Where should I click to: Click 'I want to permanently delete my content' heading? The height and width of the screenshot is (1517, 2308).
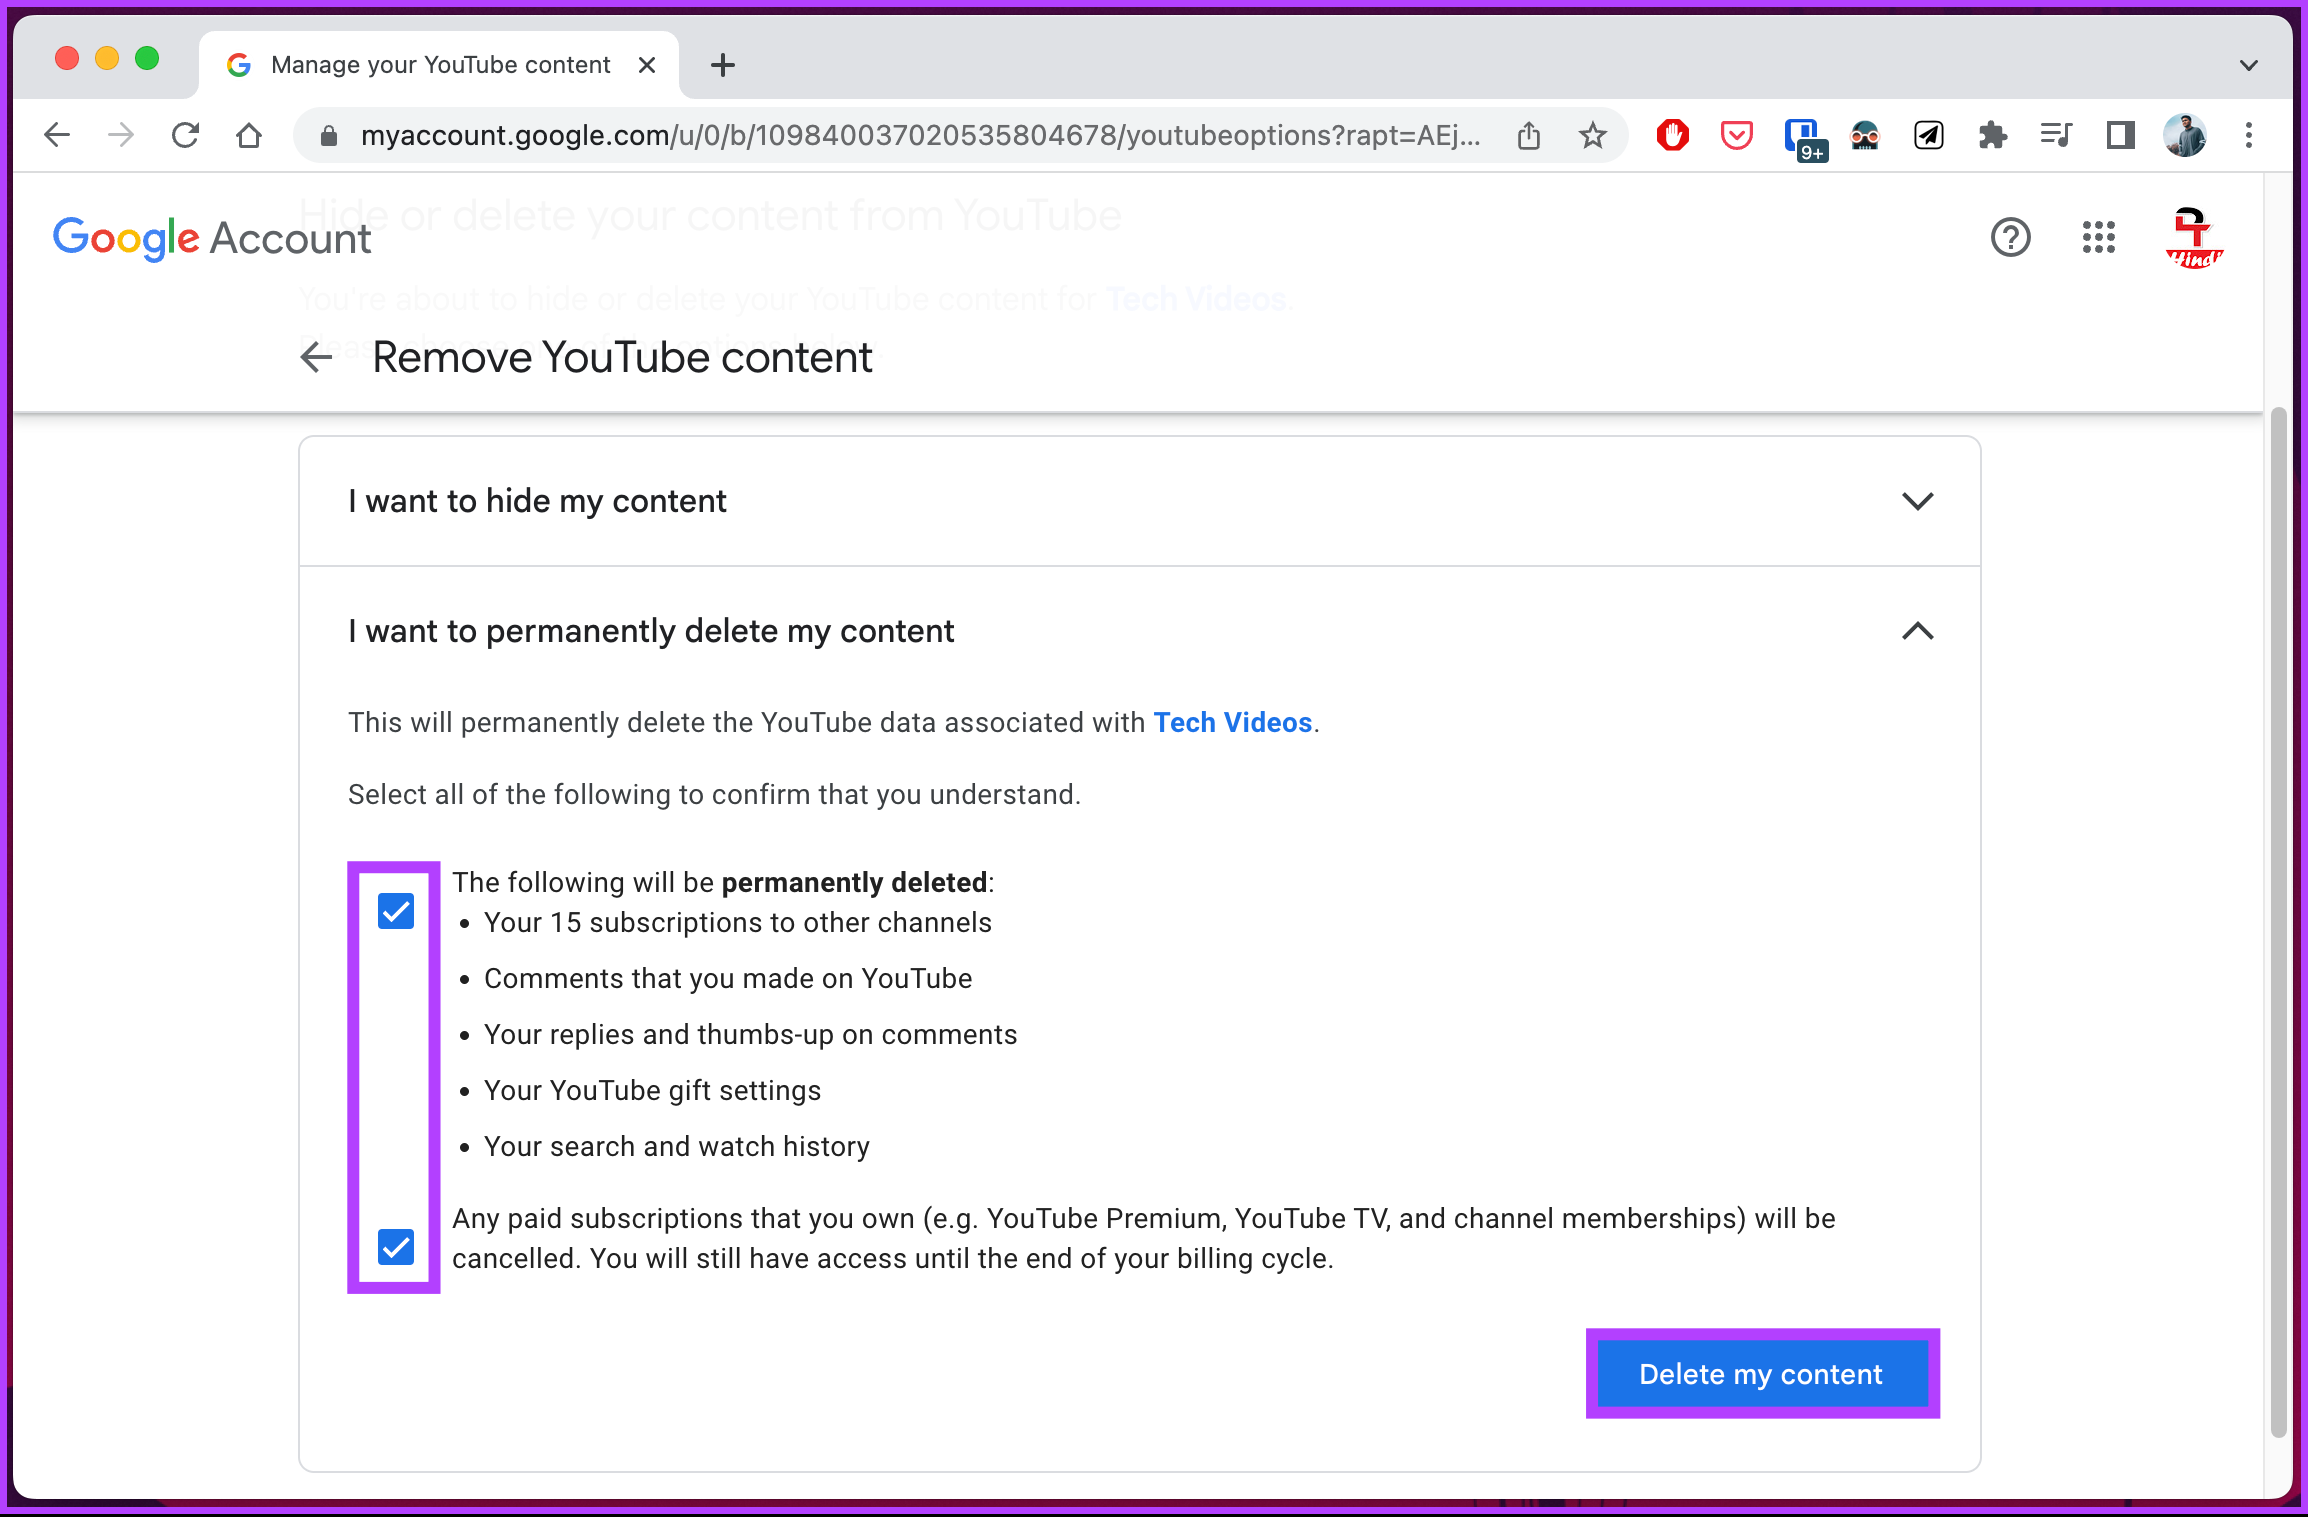click(651, 631)
